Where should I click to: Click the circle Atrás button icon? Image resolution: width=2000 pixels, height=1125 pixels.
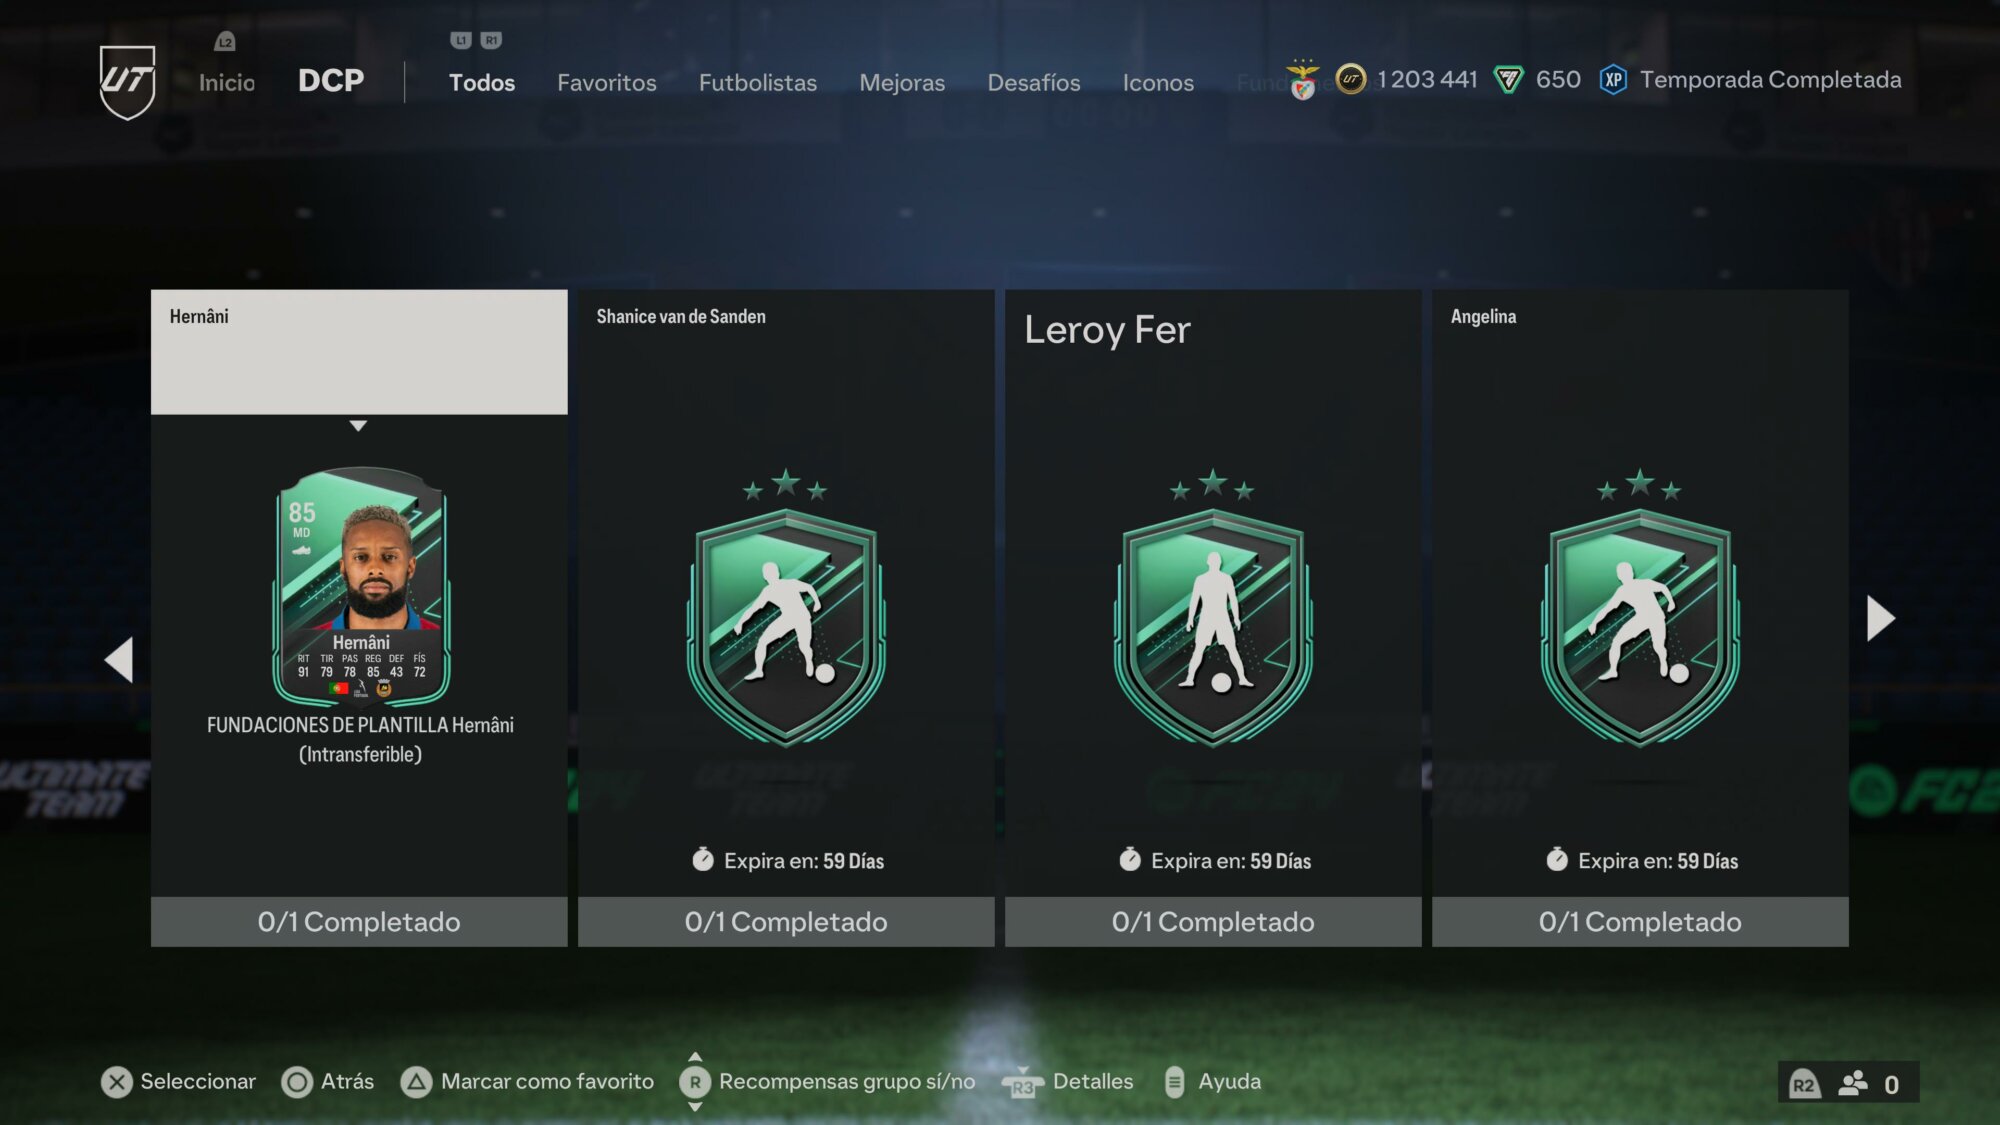[297, 1082]
